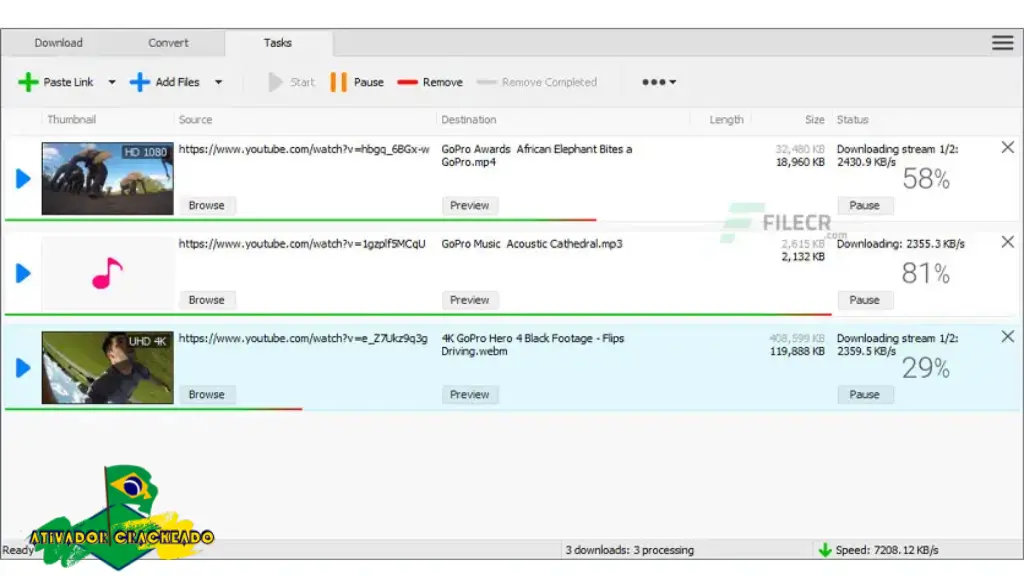Click the Destination column header

click(x=469, y=120)
